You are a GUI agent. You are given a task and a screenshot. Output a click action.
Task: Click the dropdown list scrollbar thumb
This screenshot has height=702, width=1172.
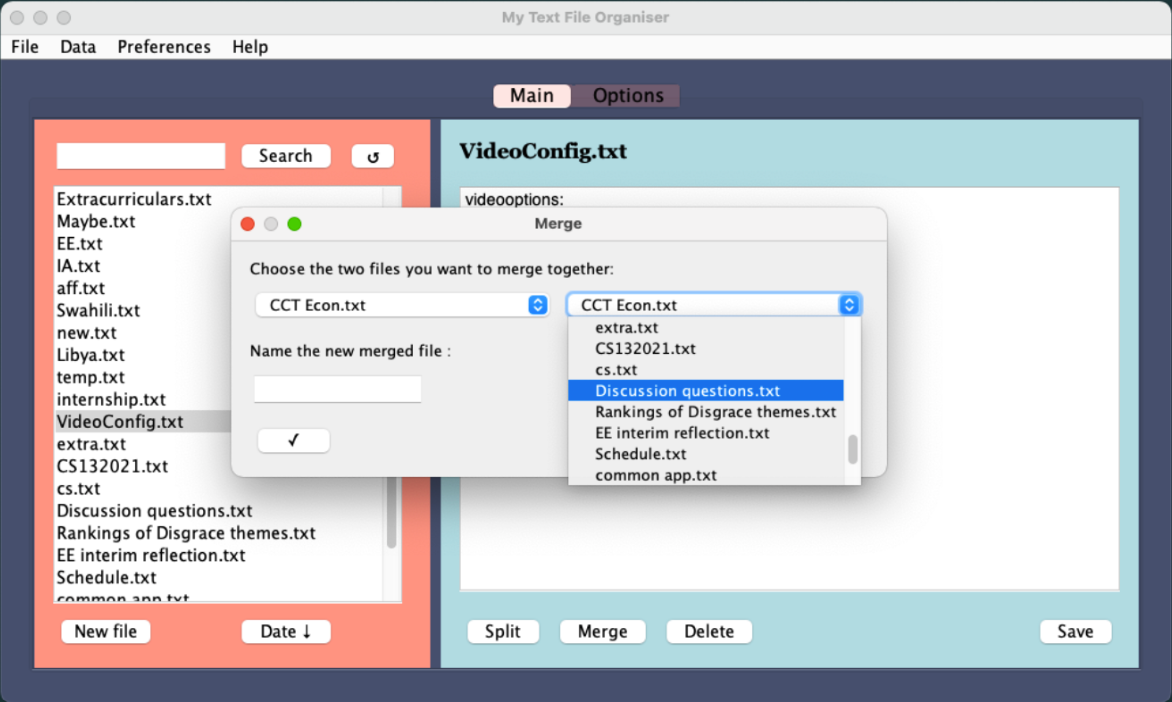[852, 450]
